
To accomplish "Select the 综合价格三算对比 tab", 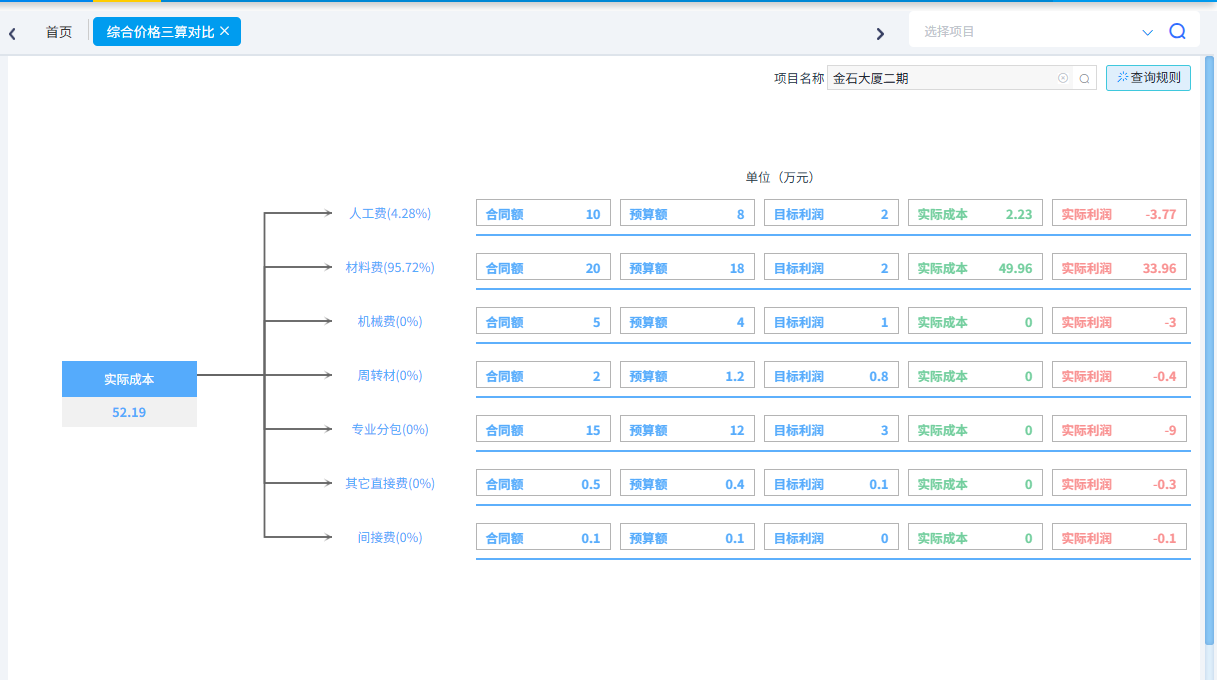I will [x=160, y=32].
